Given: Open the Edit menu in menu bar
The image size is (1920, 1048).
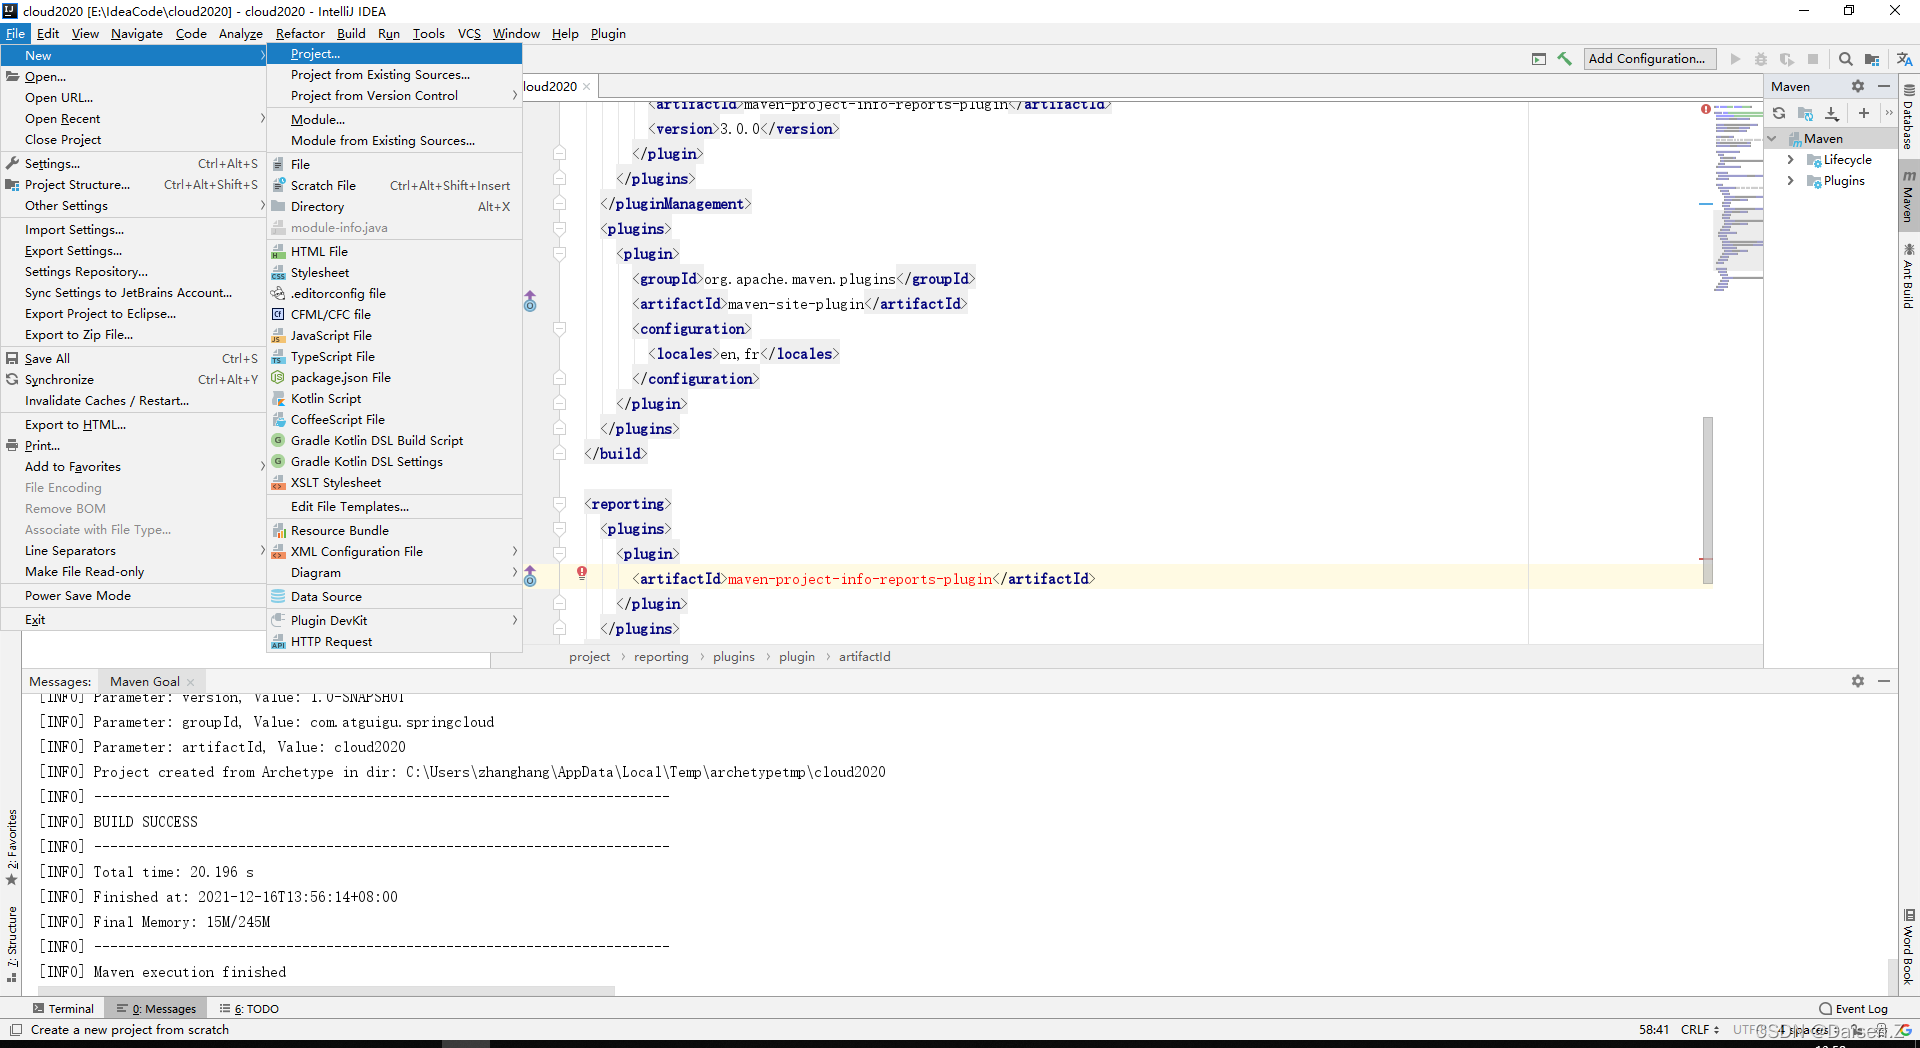Looking at the screenshot, I should click(x=48, y=33).
